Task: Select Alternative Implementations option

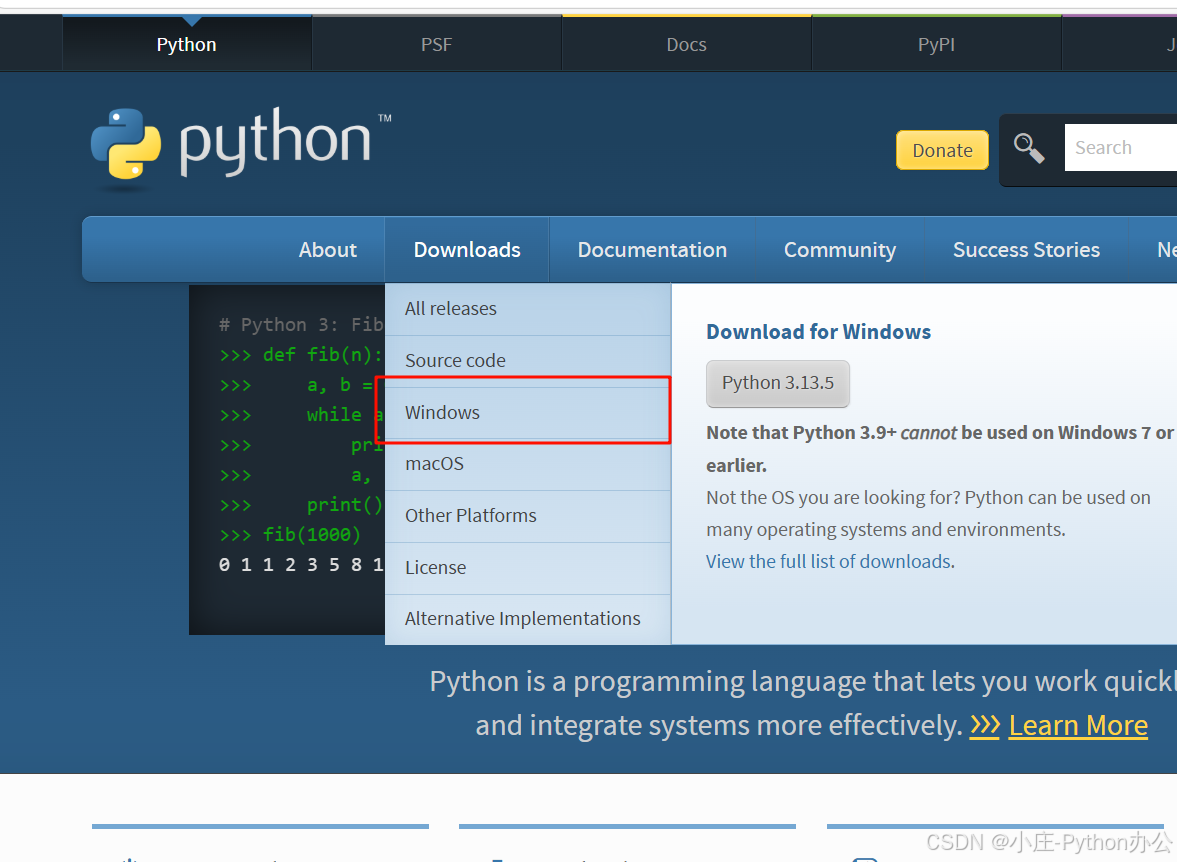Action: (522, 618)
